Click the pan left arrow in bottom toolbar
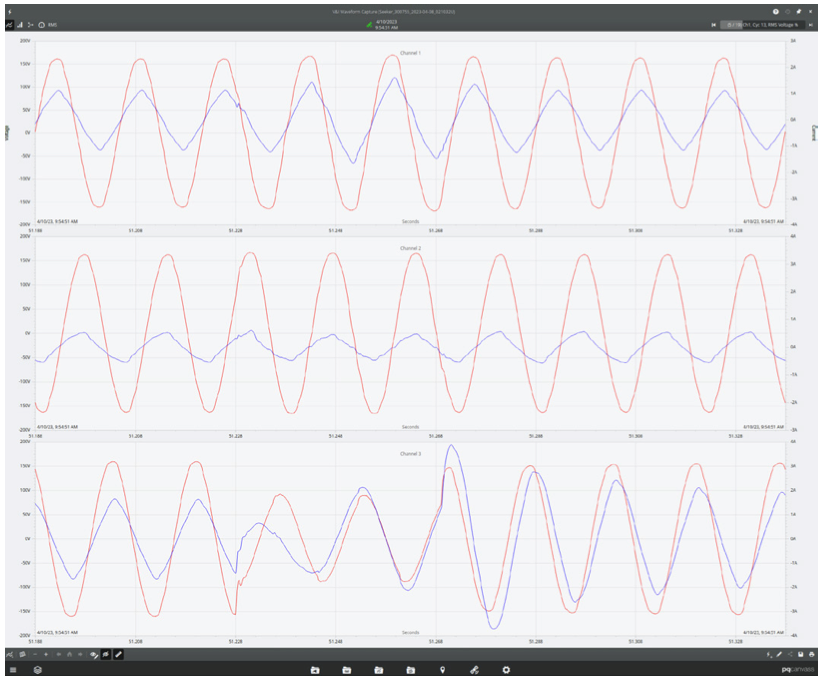Image resolution: width=821 pixels, height=680 pixels. tap(58, 654)
